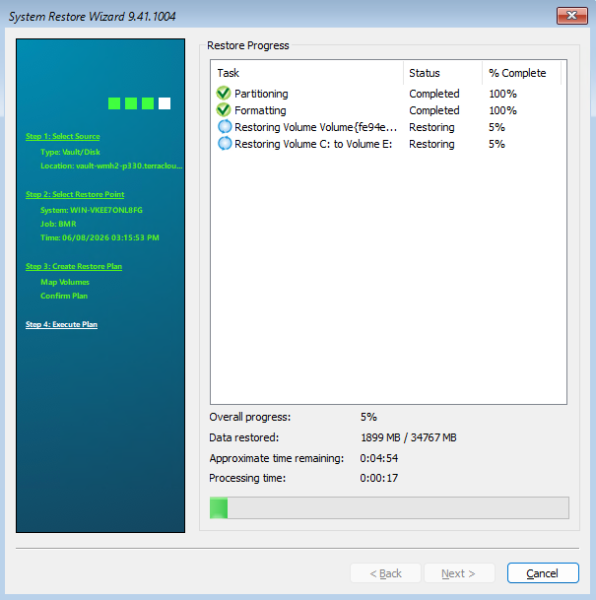Click the Task column header
The height and width of the screenshot is (600, 596).
(x=307, y=73)
